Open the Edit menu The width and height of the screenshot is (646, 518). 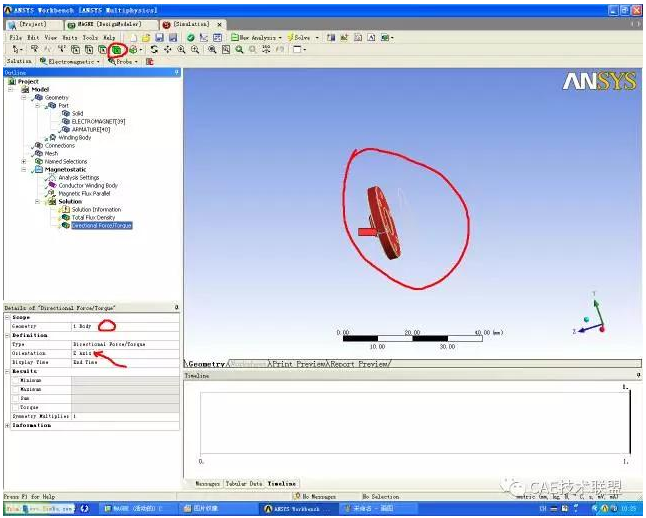coord(33,38)
